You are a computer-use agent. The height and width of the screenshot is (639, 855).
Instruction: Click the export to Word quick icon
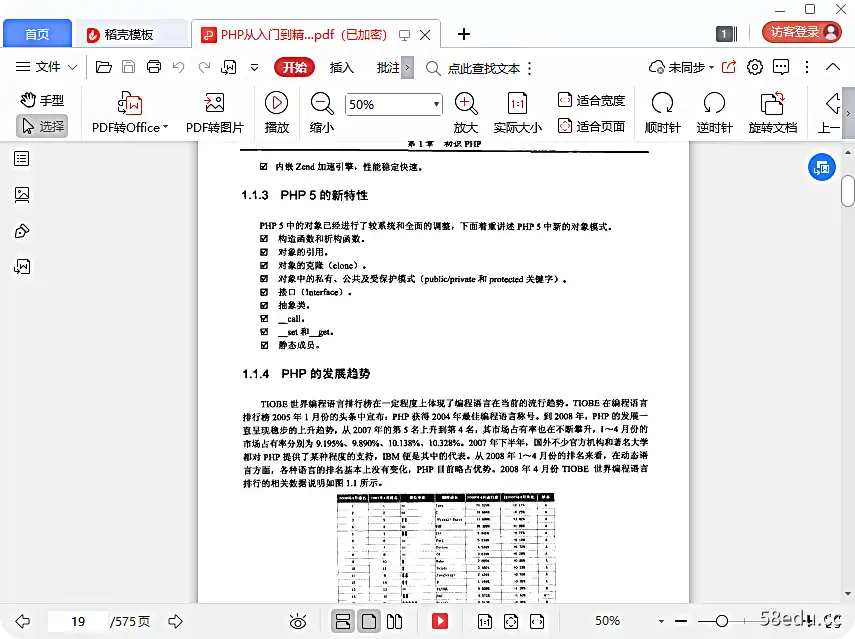click(x=228, y=67)
